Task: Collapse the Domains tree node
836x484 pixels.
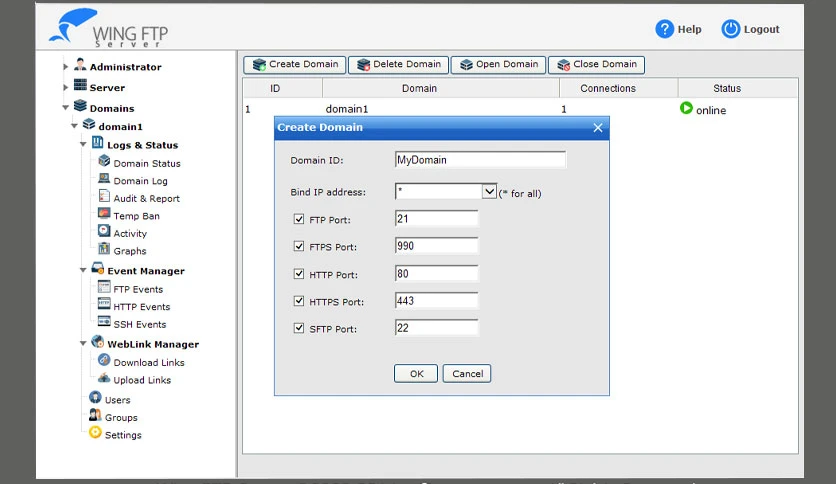Action: [x=65, y=108]
